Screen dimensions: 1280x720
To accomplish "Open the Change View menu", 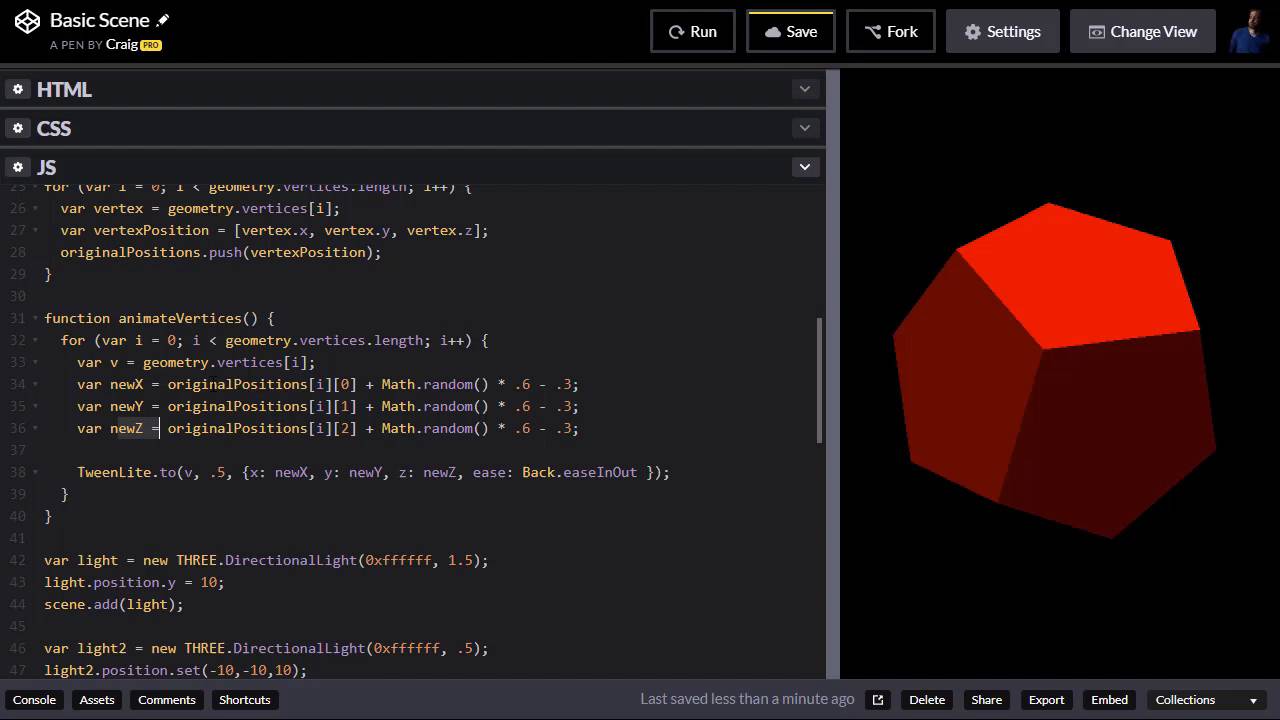I will 1142,31.
